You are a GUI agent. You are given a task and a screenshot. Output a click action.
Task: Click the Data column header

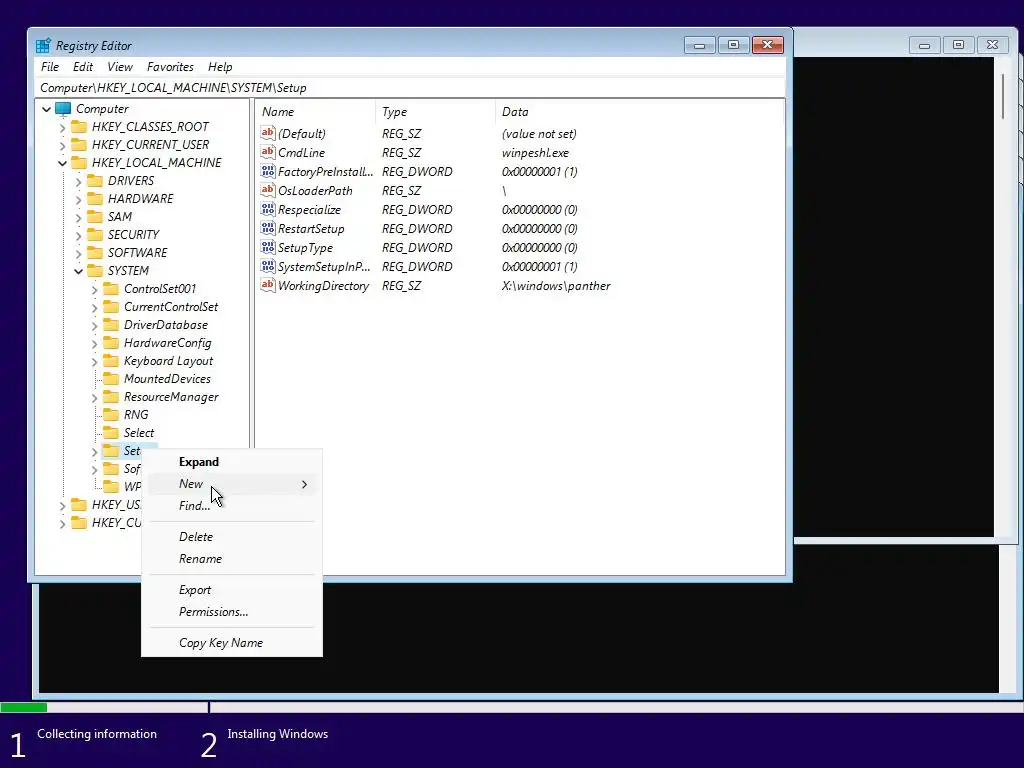click(x=640, y=112)
